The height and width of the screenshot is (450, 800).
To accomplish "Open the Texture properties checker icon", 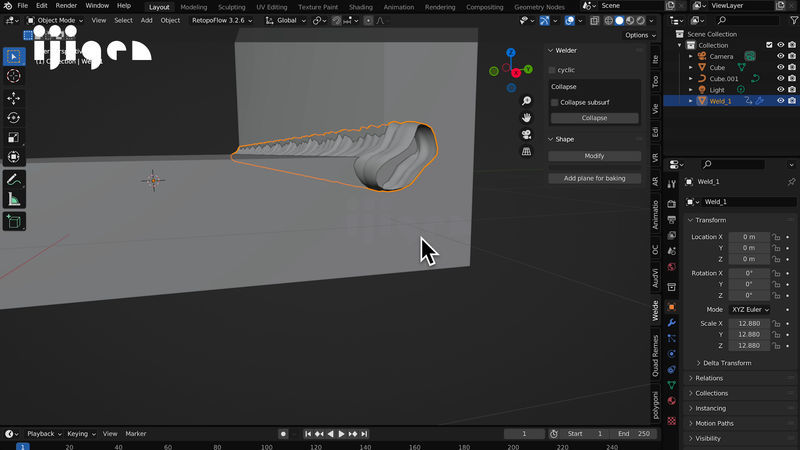I will click(671, 421).
